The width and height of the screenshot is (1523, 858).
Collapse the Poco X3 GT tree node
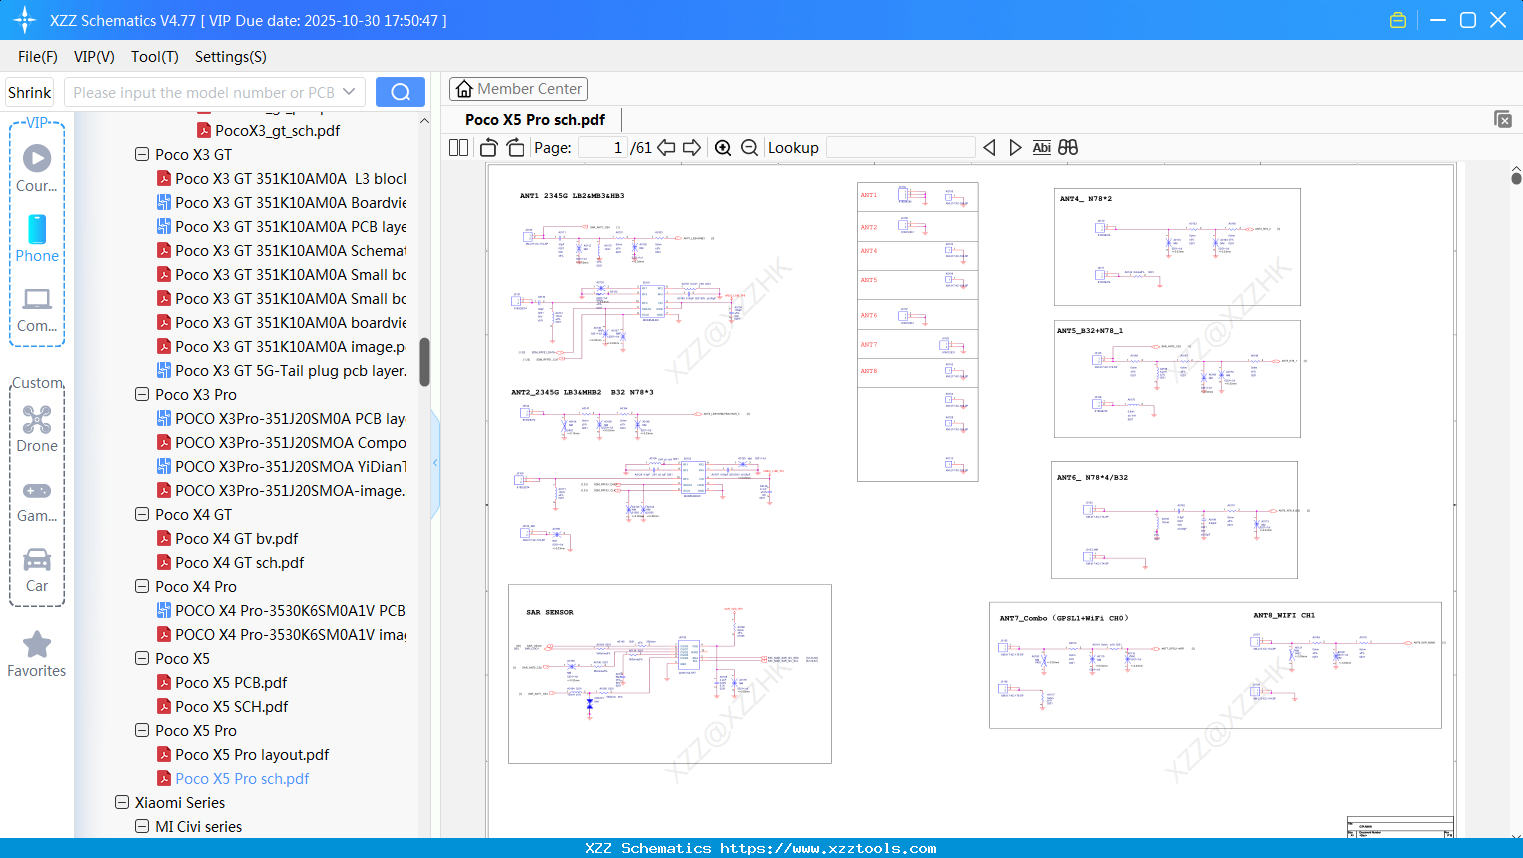click(142, 155)
